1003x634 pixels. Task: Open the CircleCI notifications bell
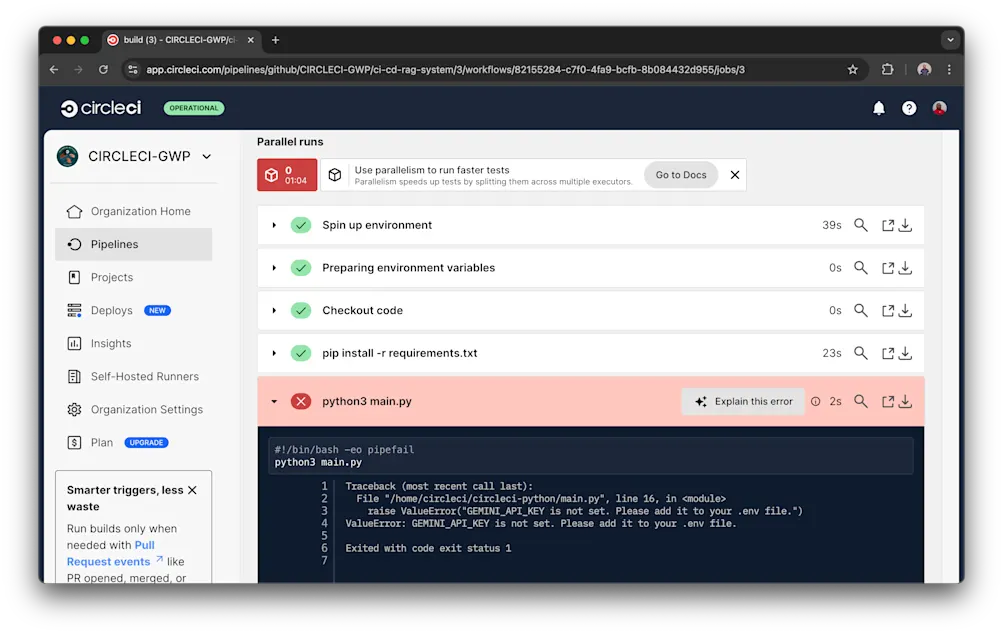tap(878, 108)
